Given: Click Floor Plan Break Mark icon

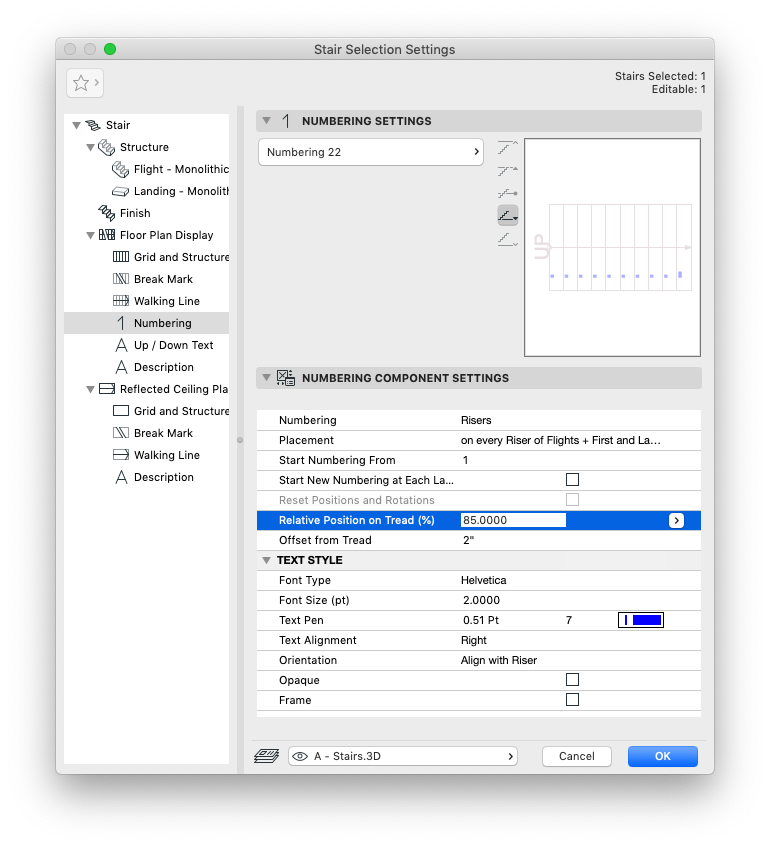Looking at the screenshot, I should pos(121,279).
